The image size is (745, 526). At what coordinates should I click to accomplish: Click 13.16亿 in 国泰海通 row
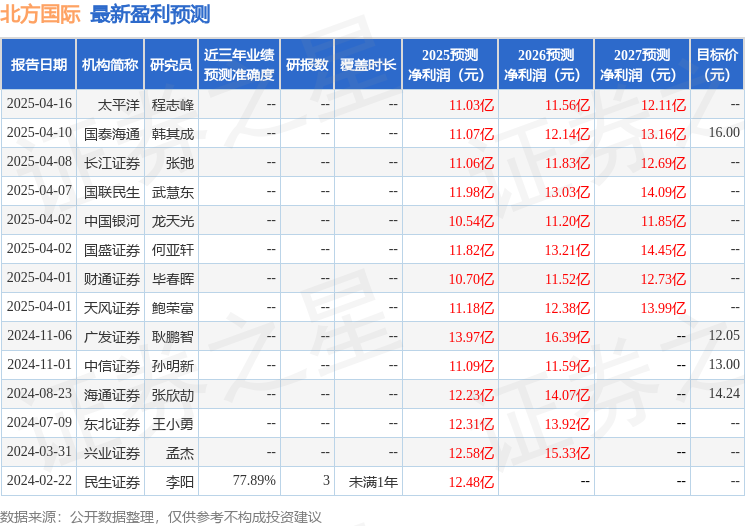click(x=664, y=134)
